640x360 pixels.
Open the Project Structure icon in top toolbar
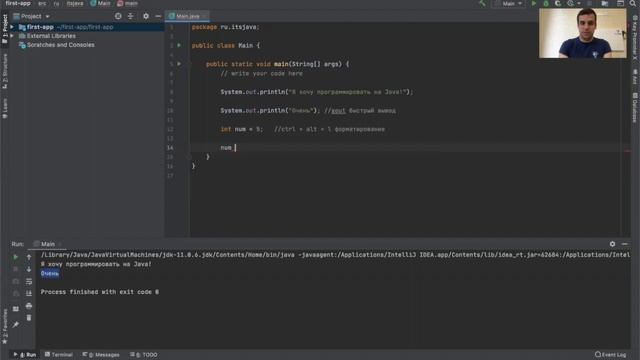[x=605, y=4]
